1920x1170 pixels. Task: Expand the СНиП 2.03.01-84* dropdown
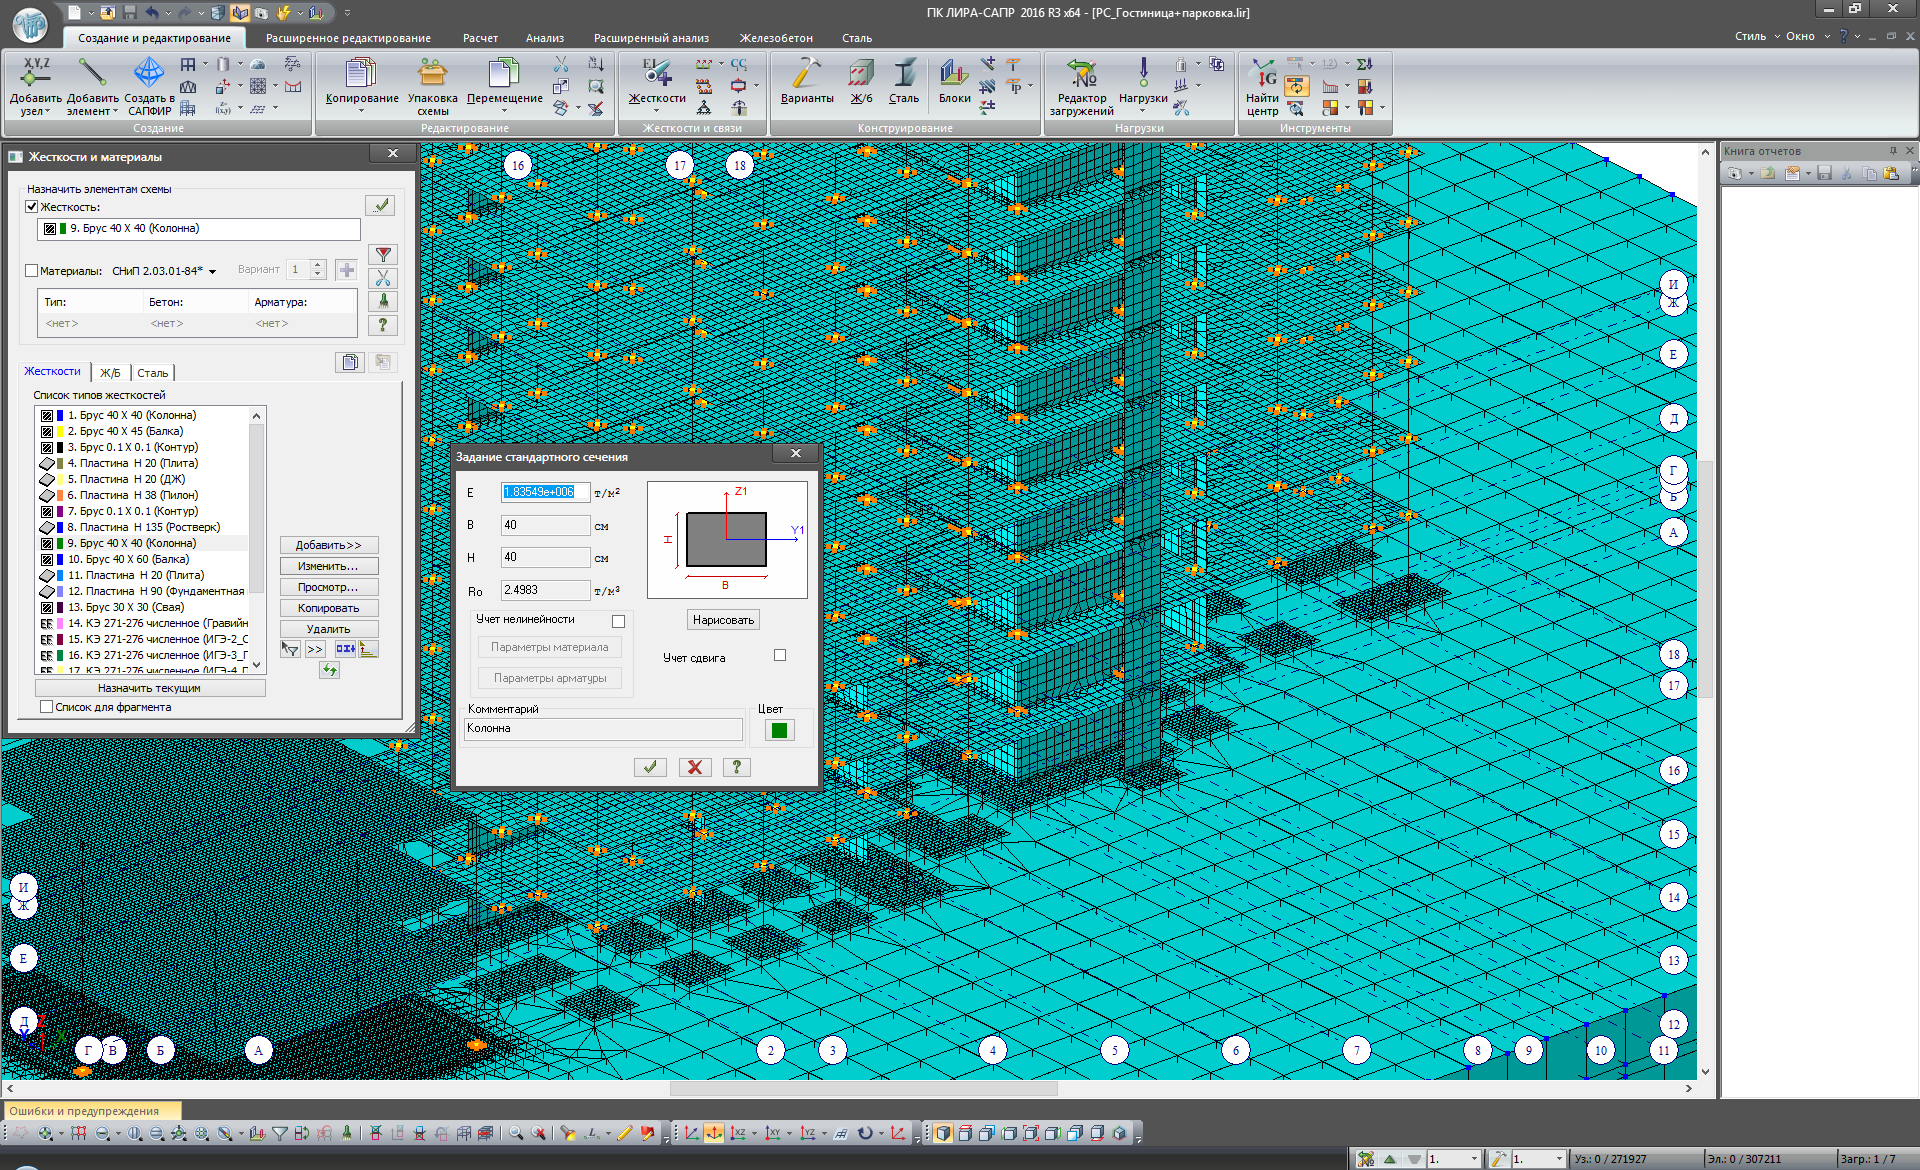point(212,271)
